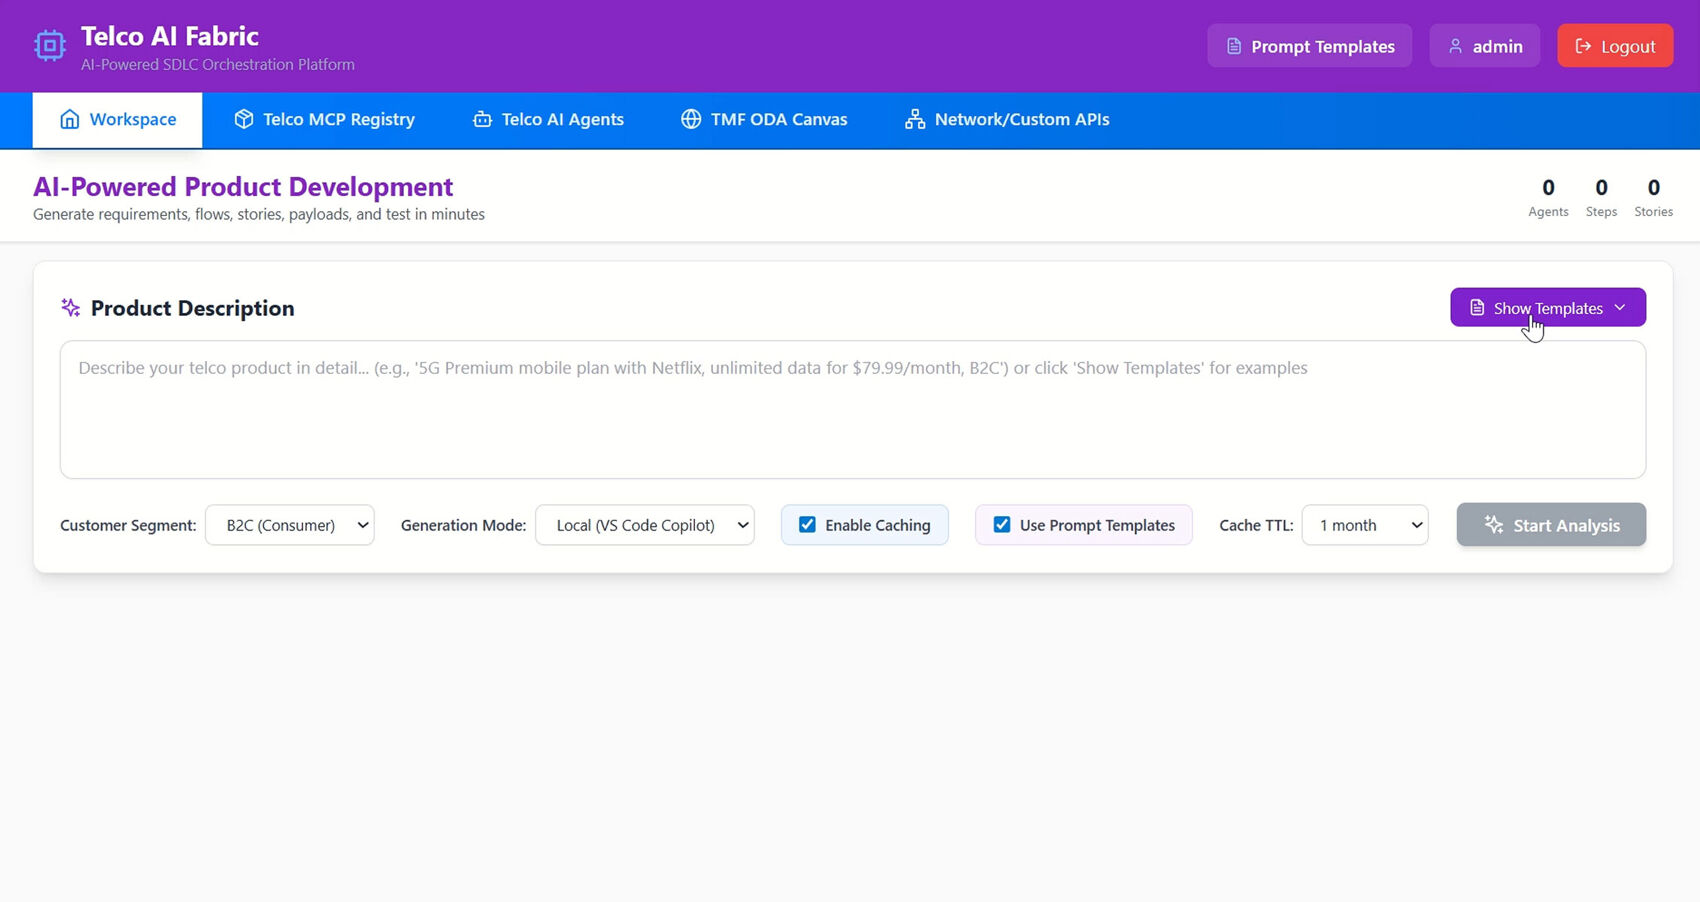Click the Telco AI Fabric chip logo icon
This screenshot has height=902, width=1700.
tap(49, 46)
